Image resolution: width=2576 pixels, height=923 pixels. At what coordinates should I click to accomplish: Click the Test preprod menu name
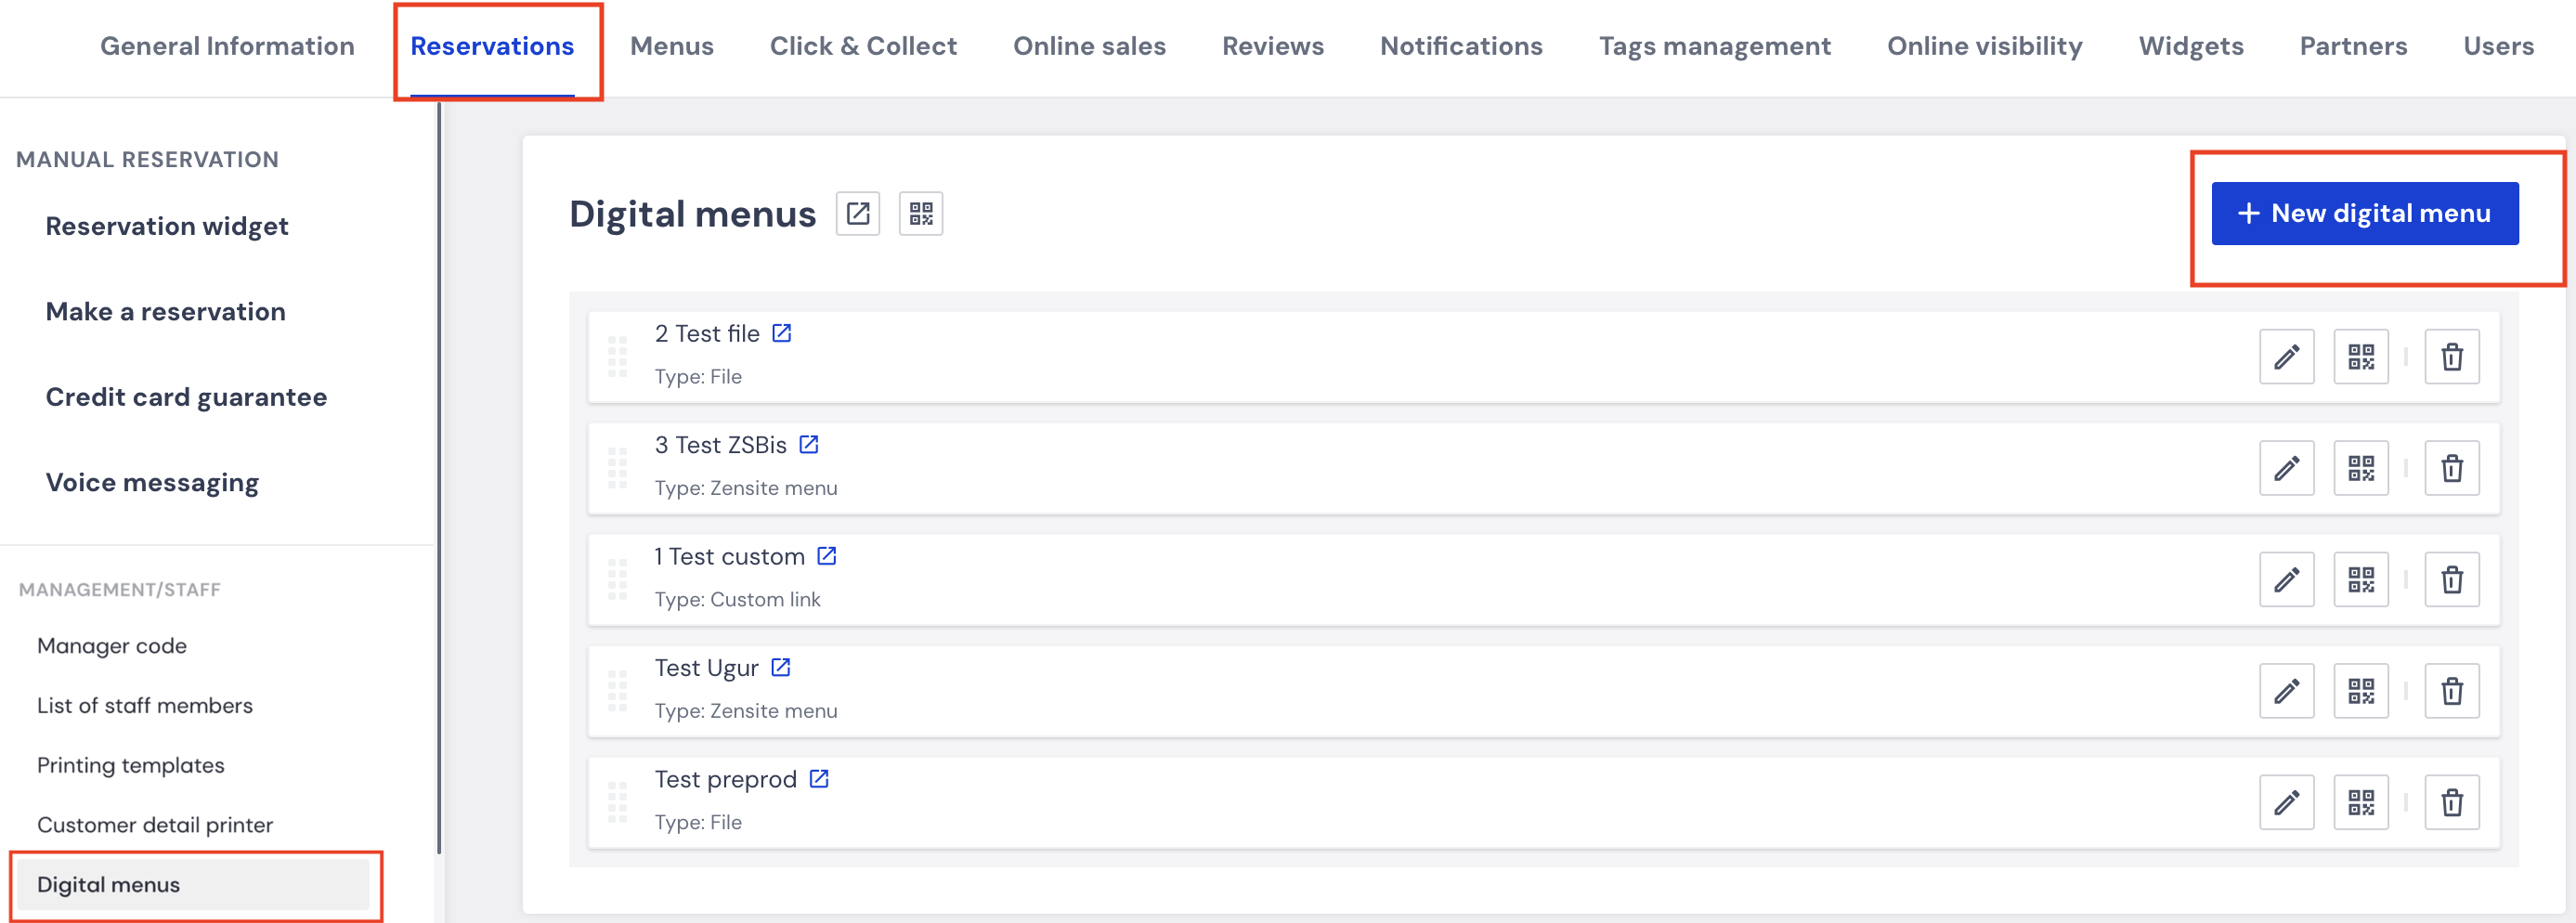726,779
